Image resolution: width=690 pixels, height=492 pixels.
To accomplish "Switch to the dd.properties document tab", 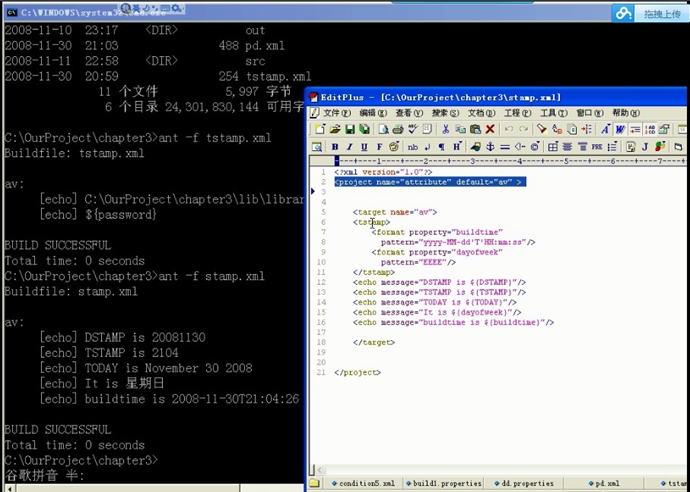I will point(524,483).
